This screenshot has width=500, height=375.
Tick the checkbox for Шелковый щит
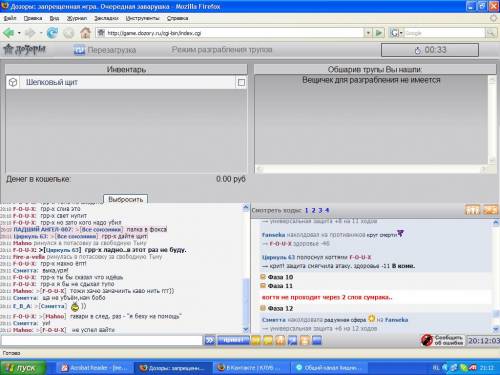pyautogui.click(x=241, y=82)
